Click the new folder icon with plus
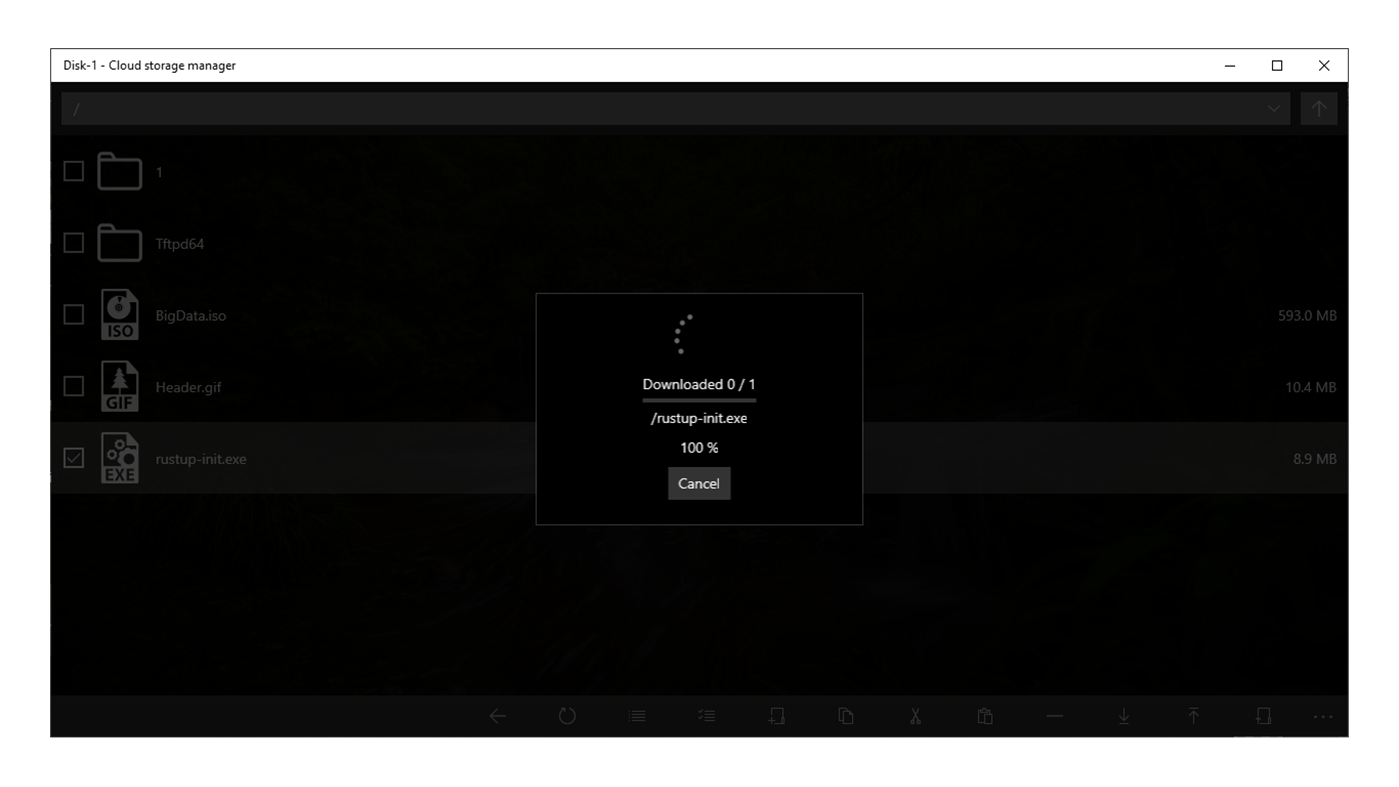Image resolution: width=1399 pixels, height=787 pixels. [776, 716]
